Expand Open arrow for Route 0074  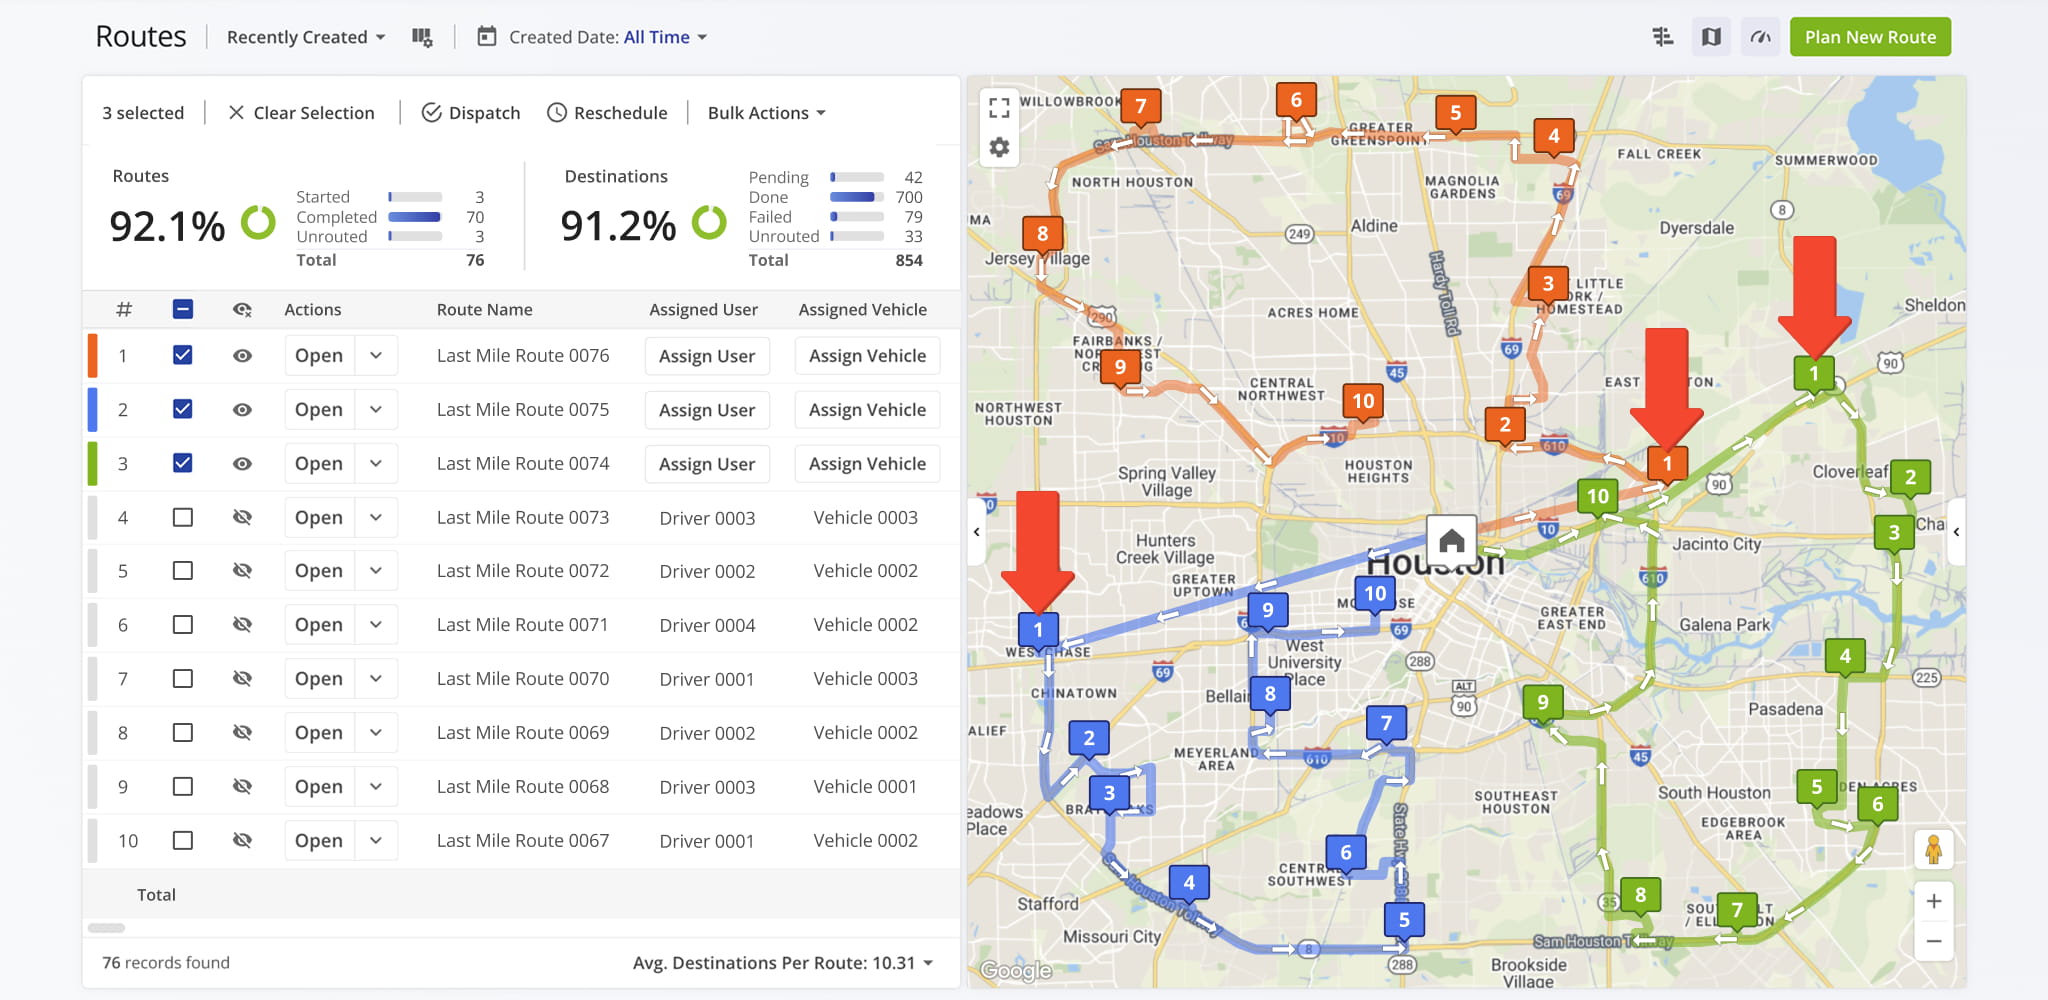(x=376, y=464)
